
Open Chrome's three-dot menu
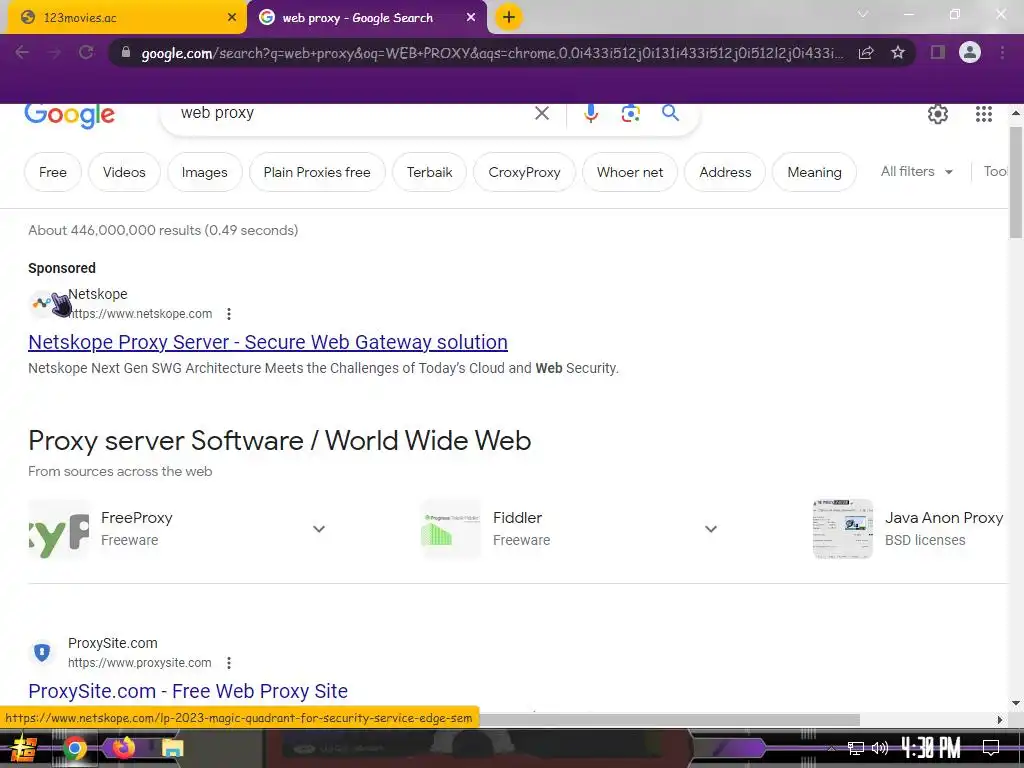(1002, 52)
